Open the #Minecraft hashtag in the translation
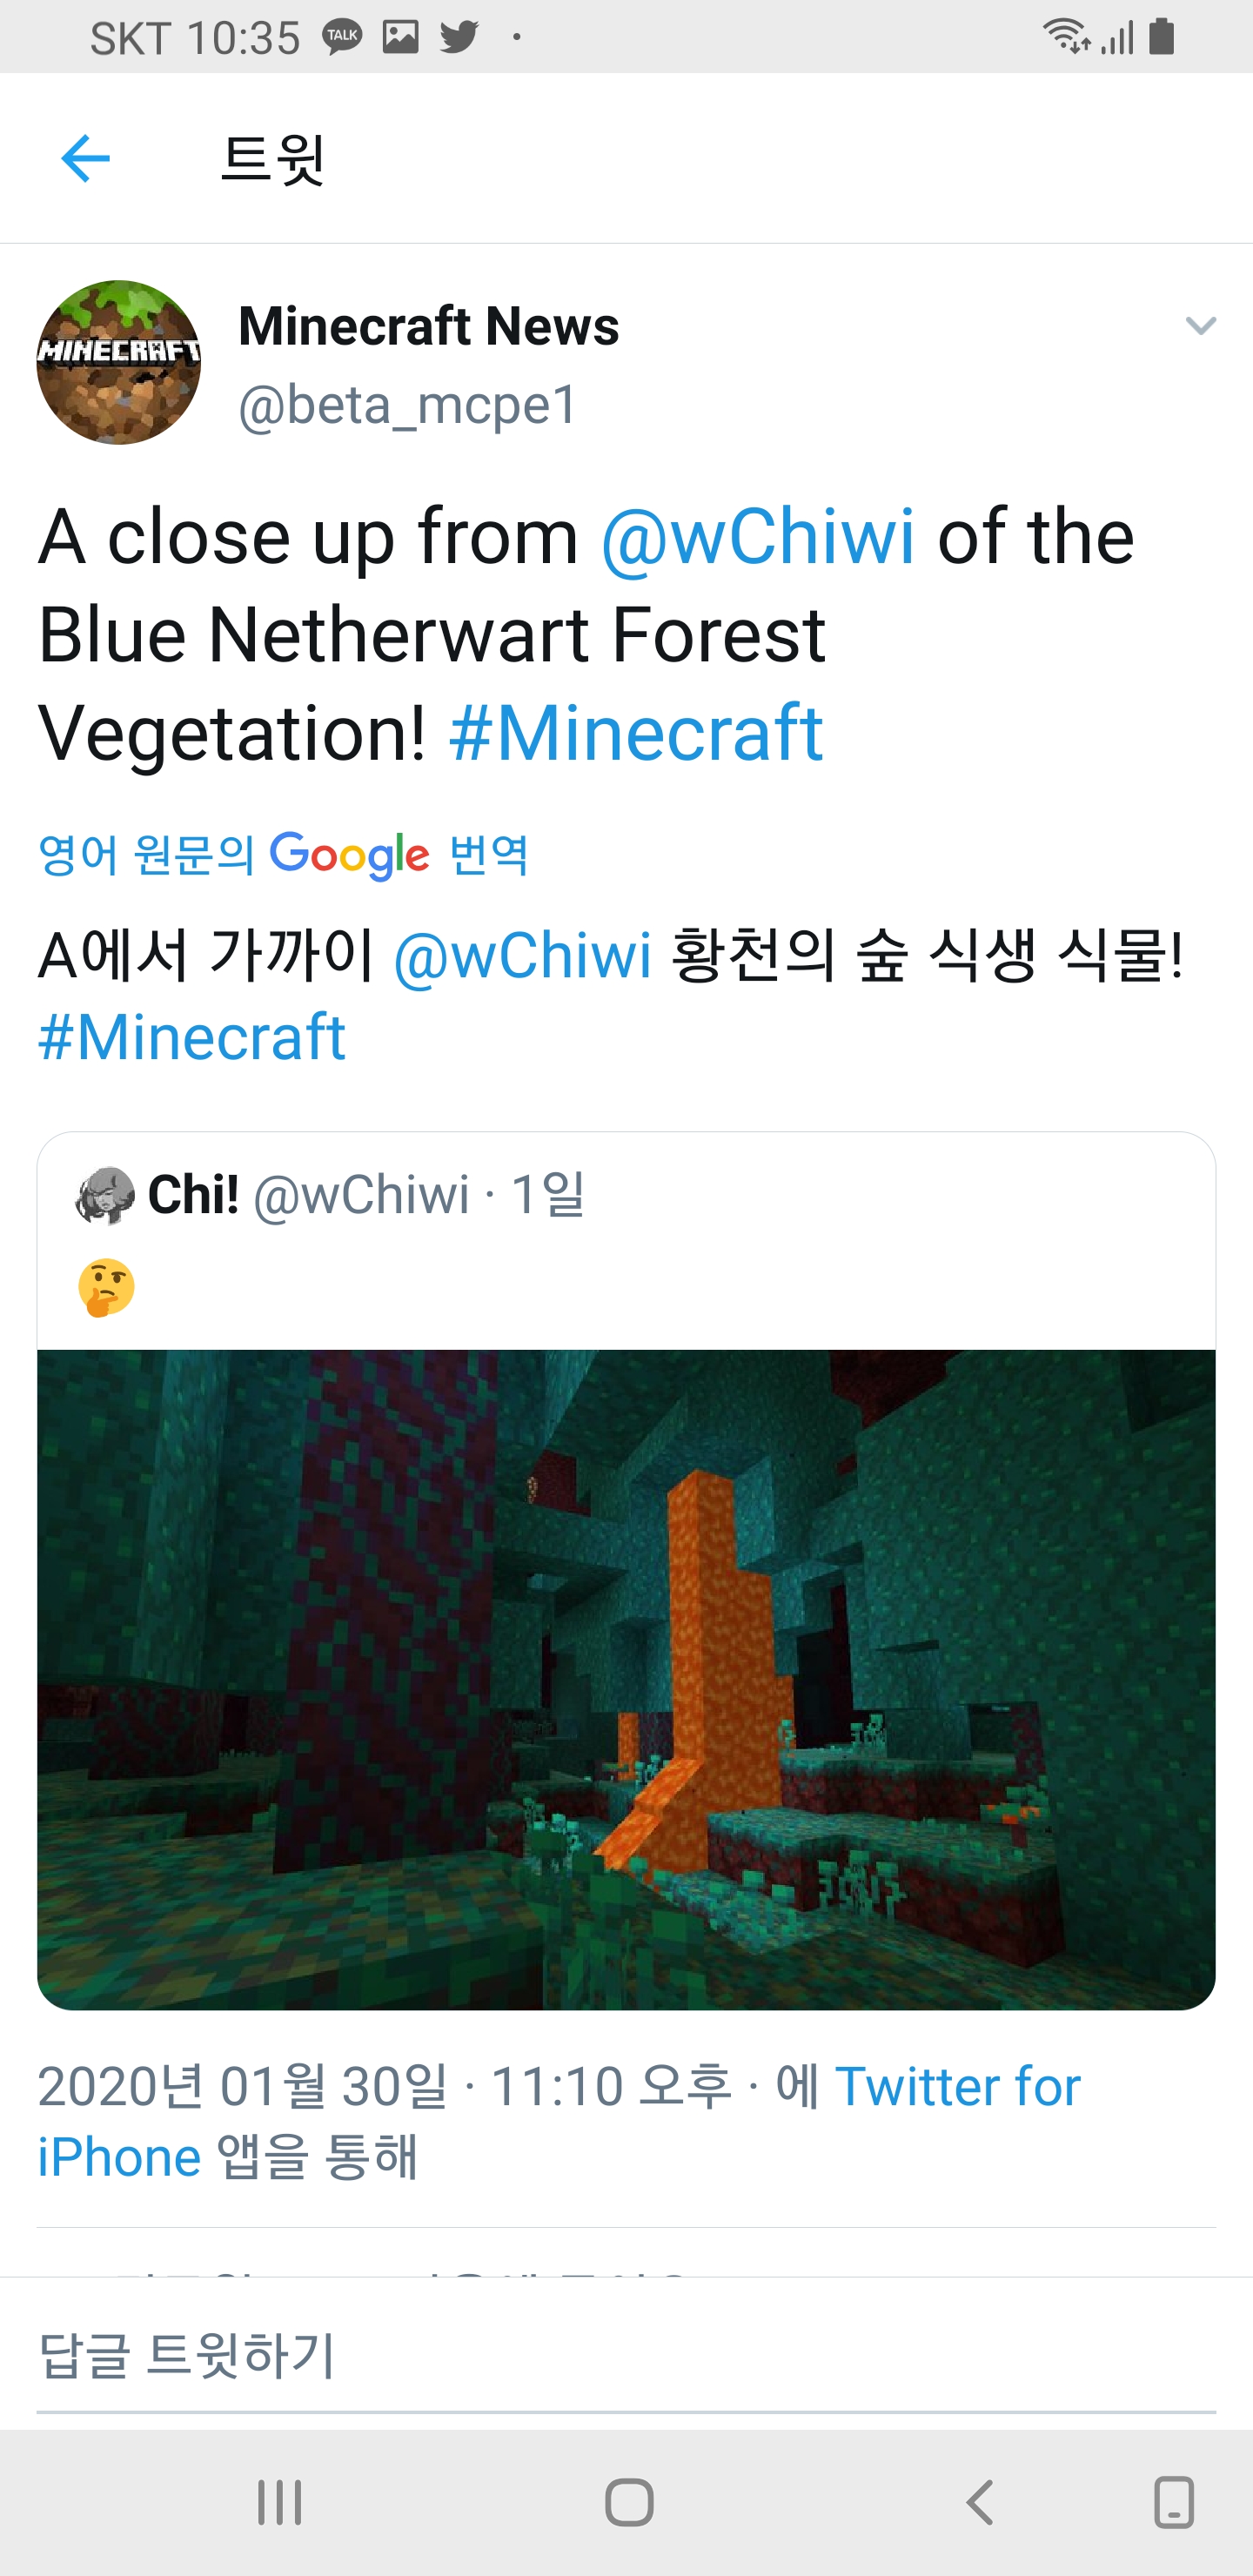The width and height of the screenshot is (1253, 2576). point(192,1037)
